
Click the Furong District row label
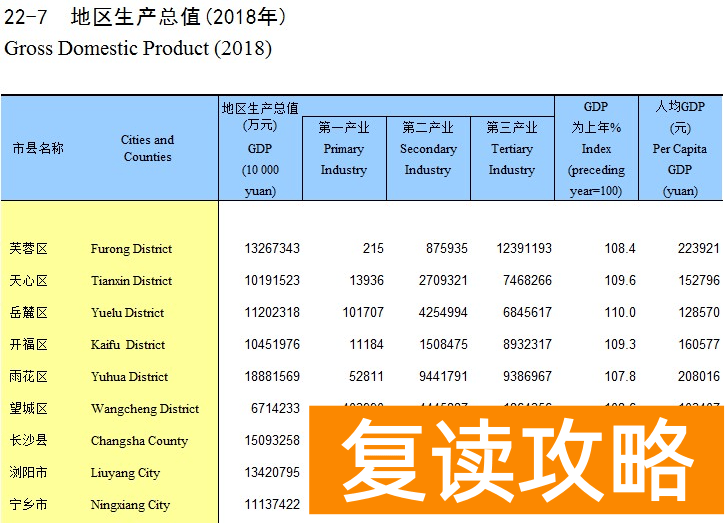[131, 249]
